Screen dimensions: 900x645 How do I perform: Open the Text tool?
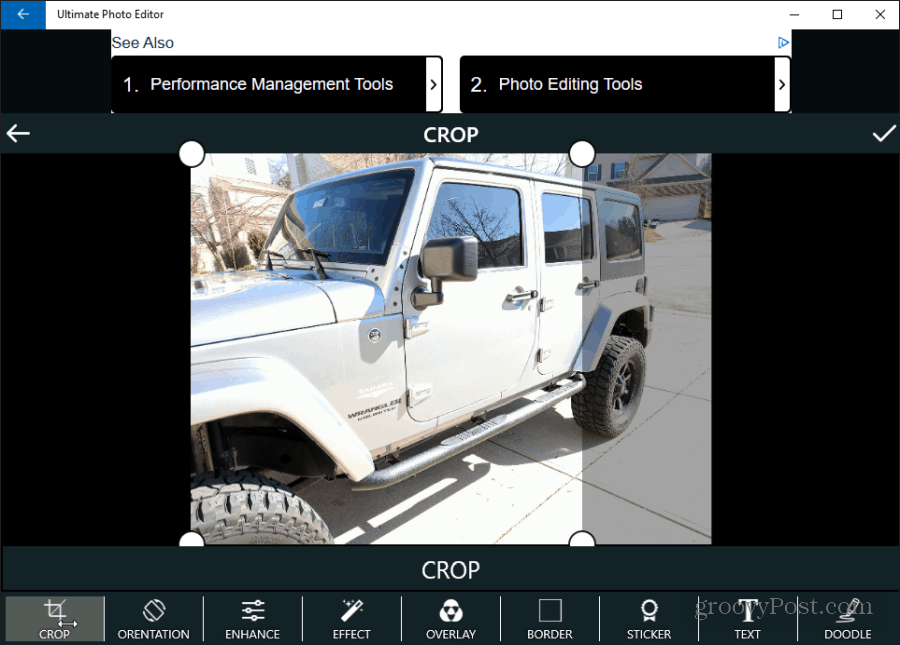click(747, 619)
